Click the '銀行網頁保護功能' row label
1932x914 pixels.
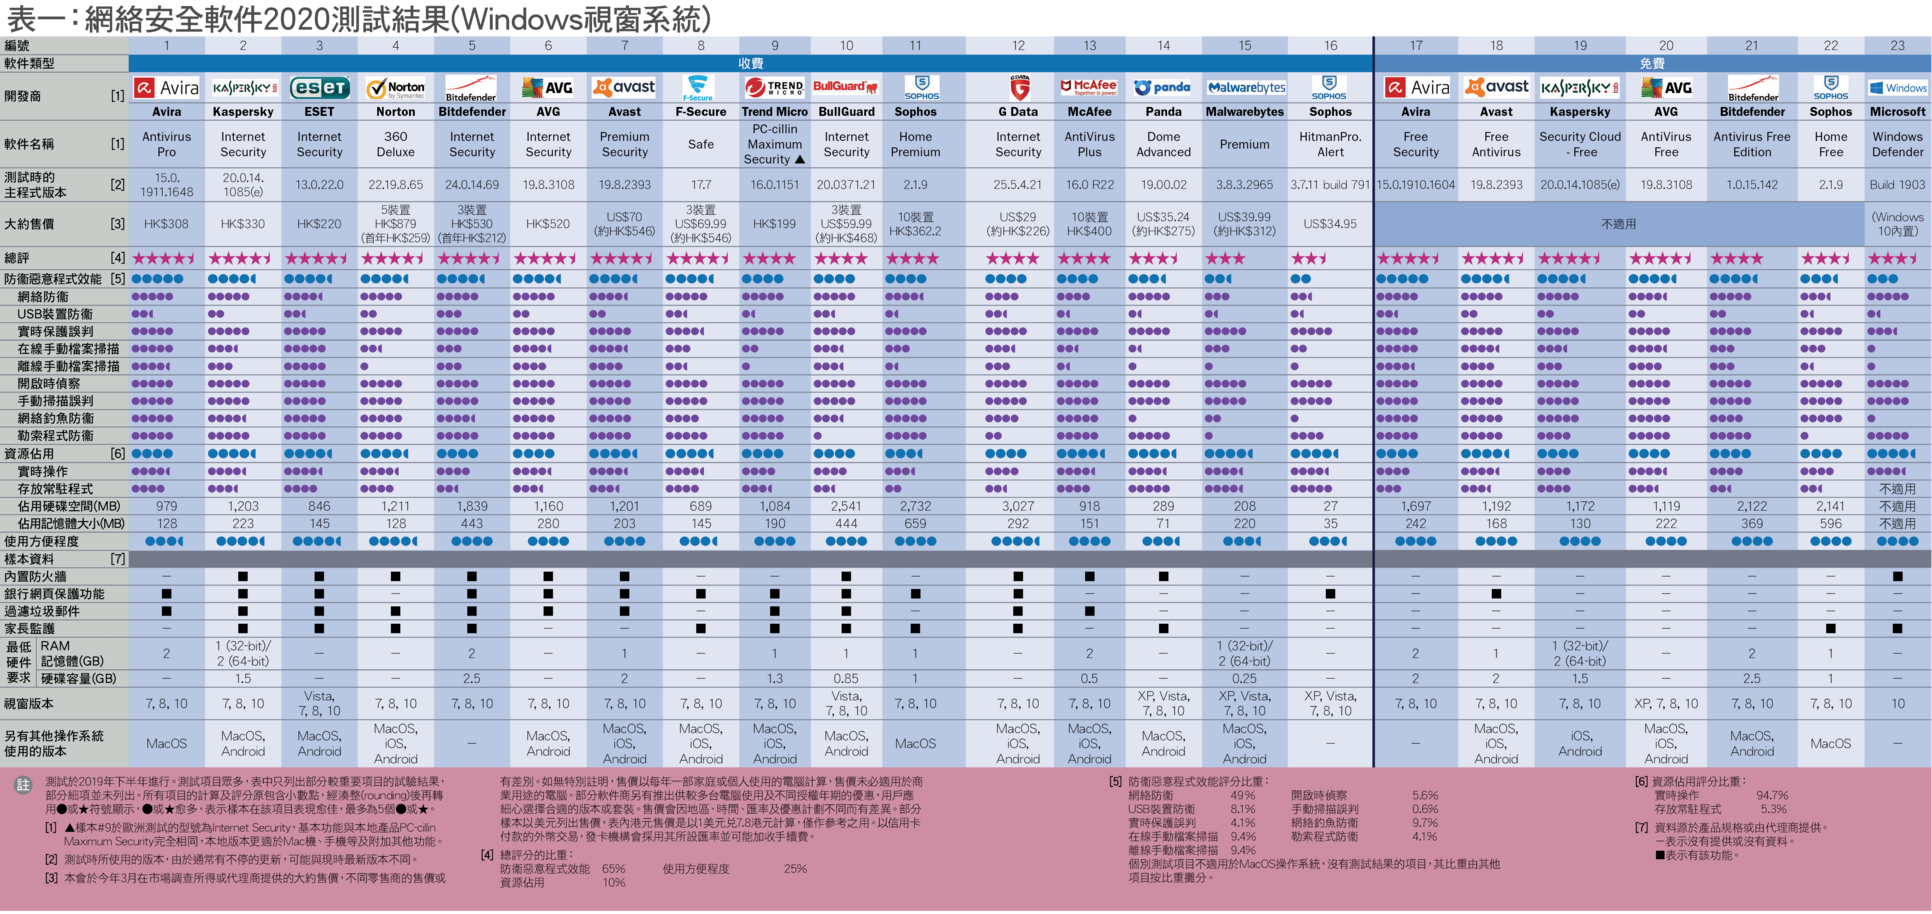(x=54, y=593)
